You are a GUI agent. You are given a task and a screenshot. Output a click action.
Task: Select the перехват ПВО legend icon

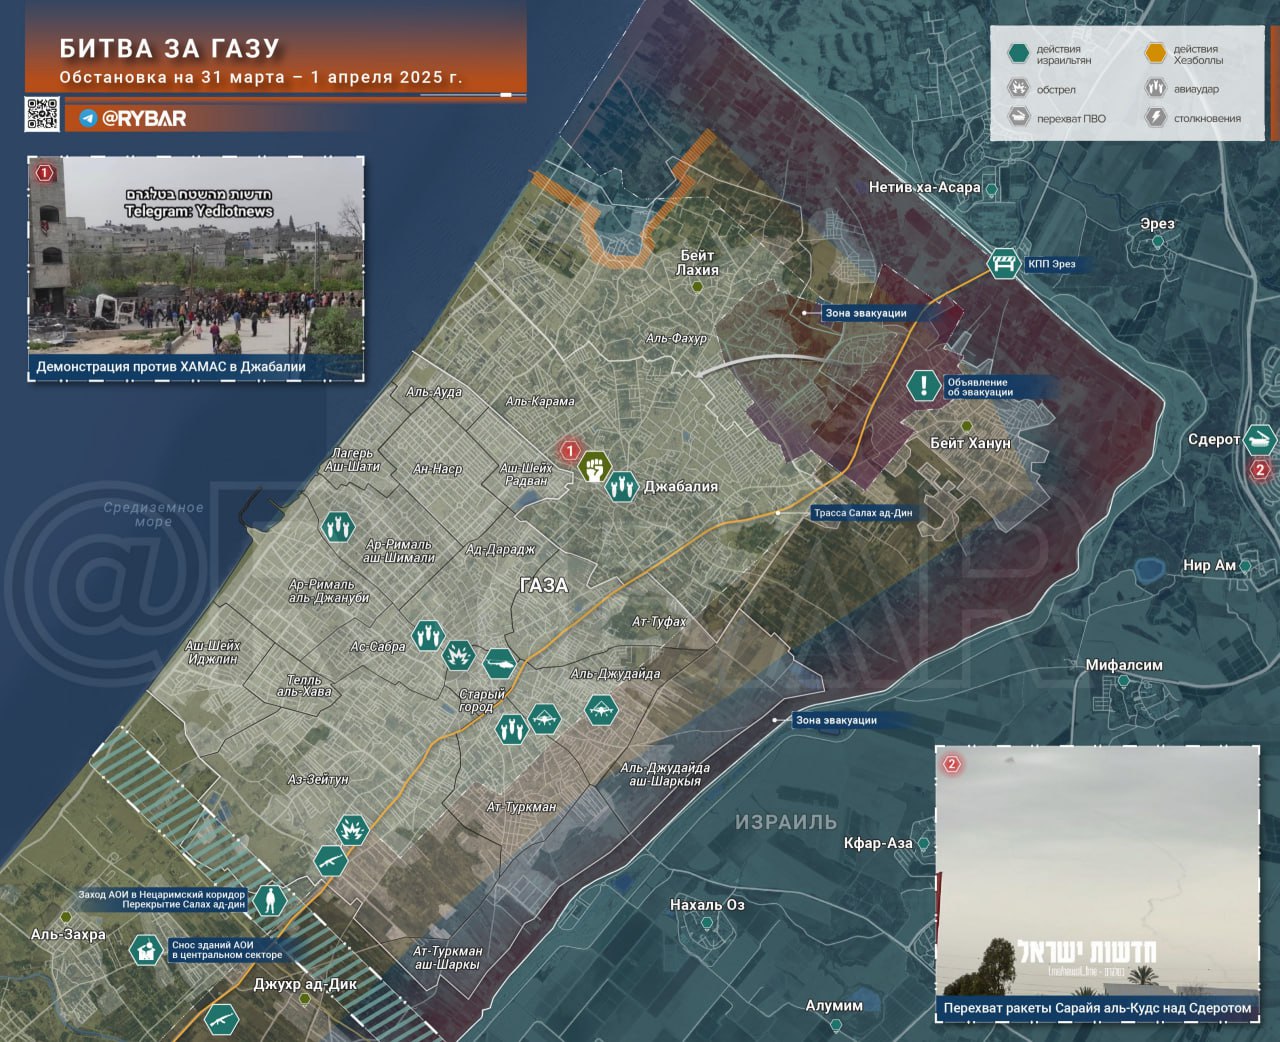[x=1018, y=118]
